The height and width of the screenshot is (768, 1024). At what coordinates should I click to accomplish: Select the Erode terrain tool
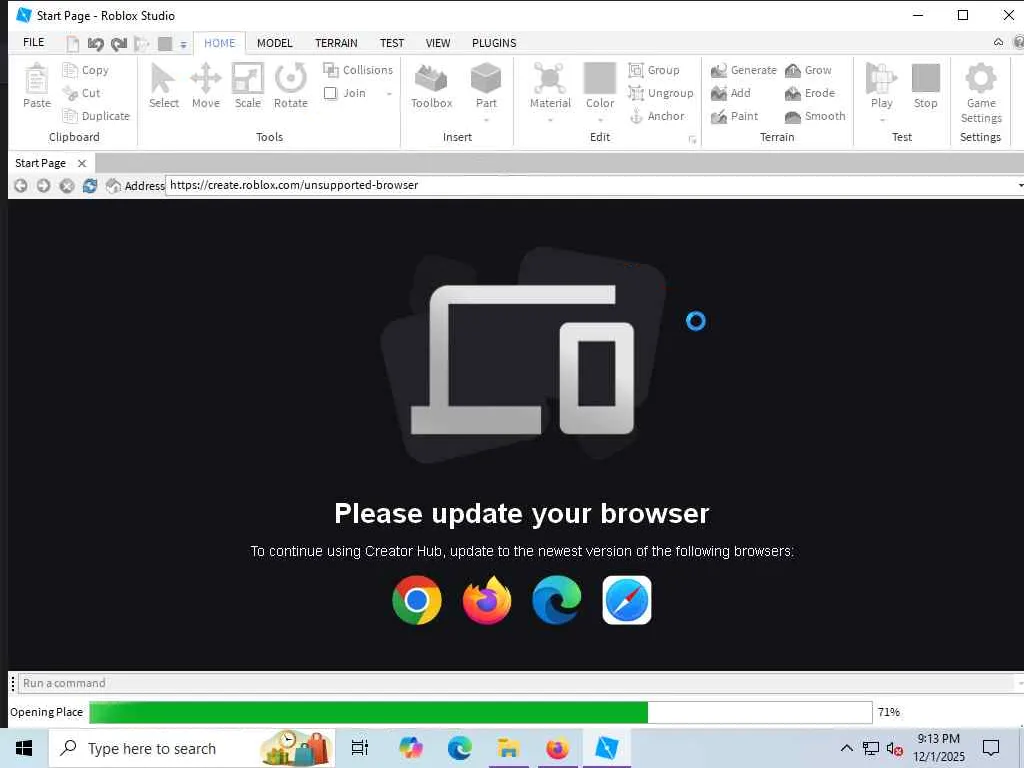pos(809,93)
